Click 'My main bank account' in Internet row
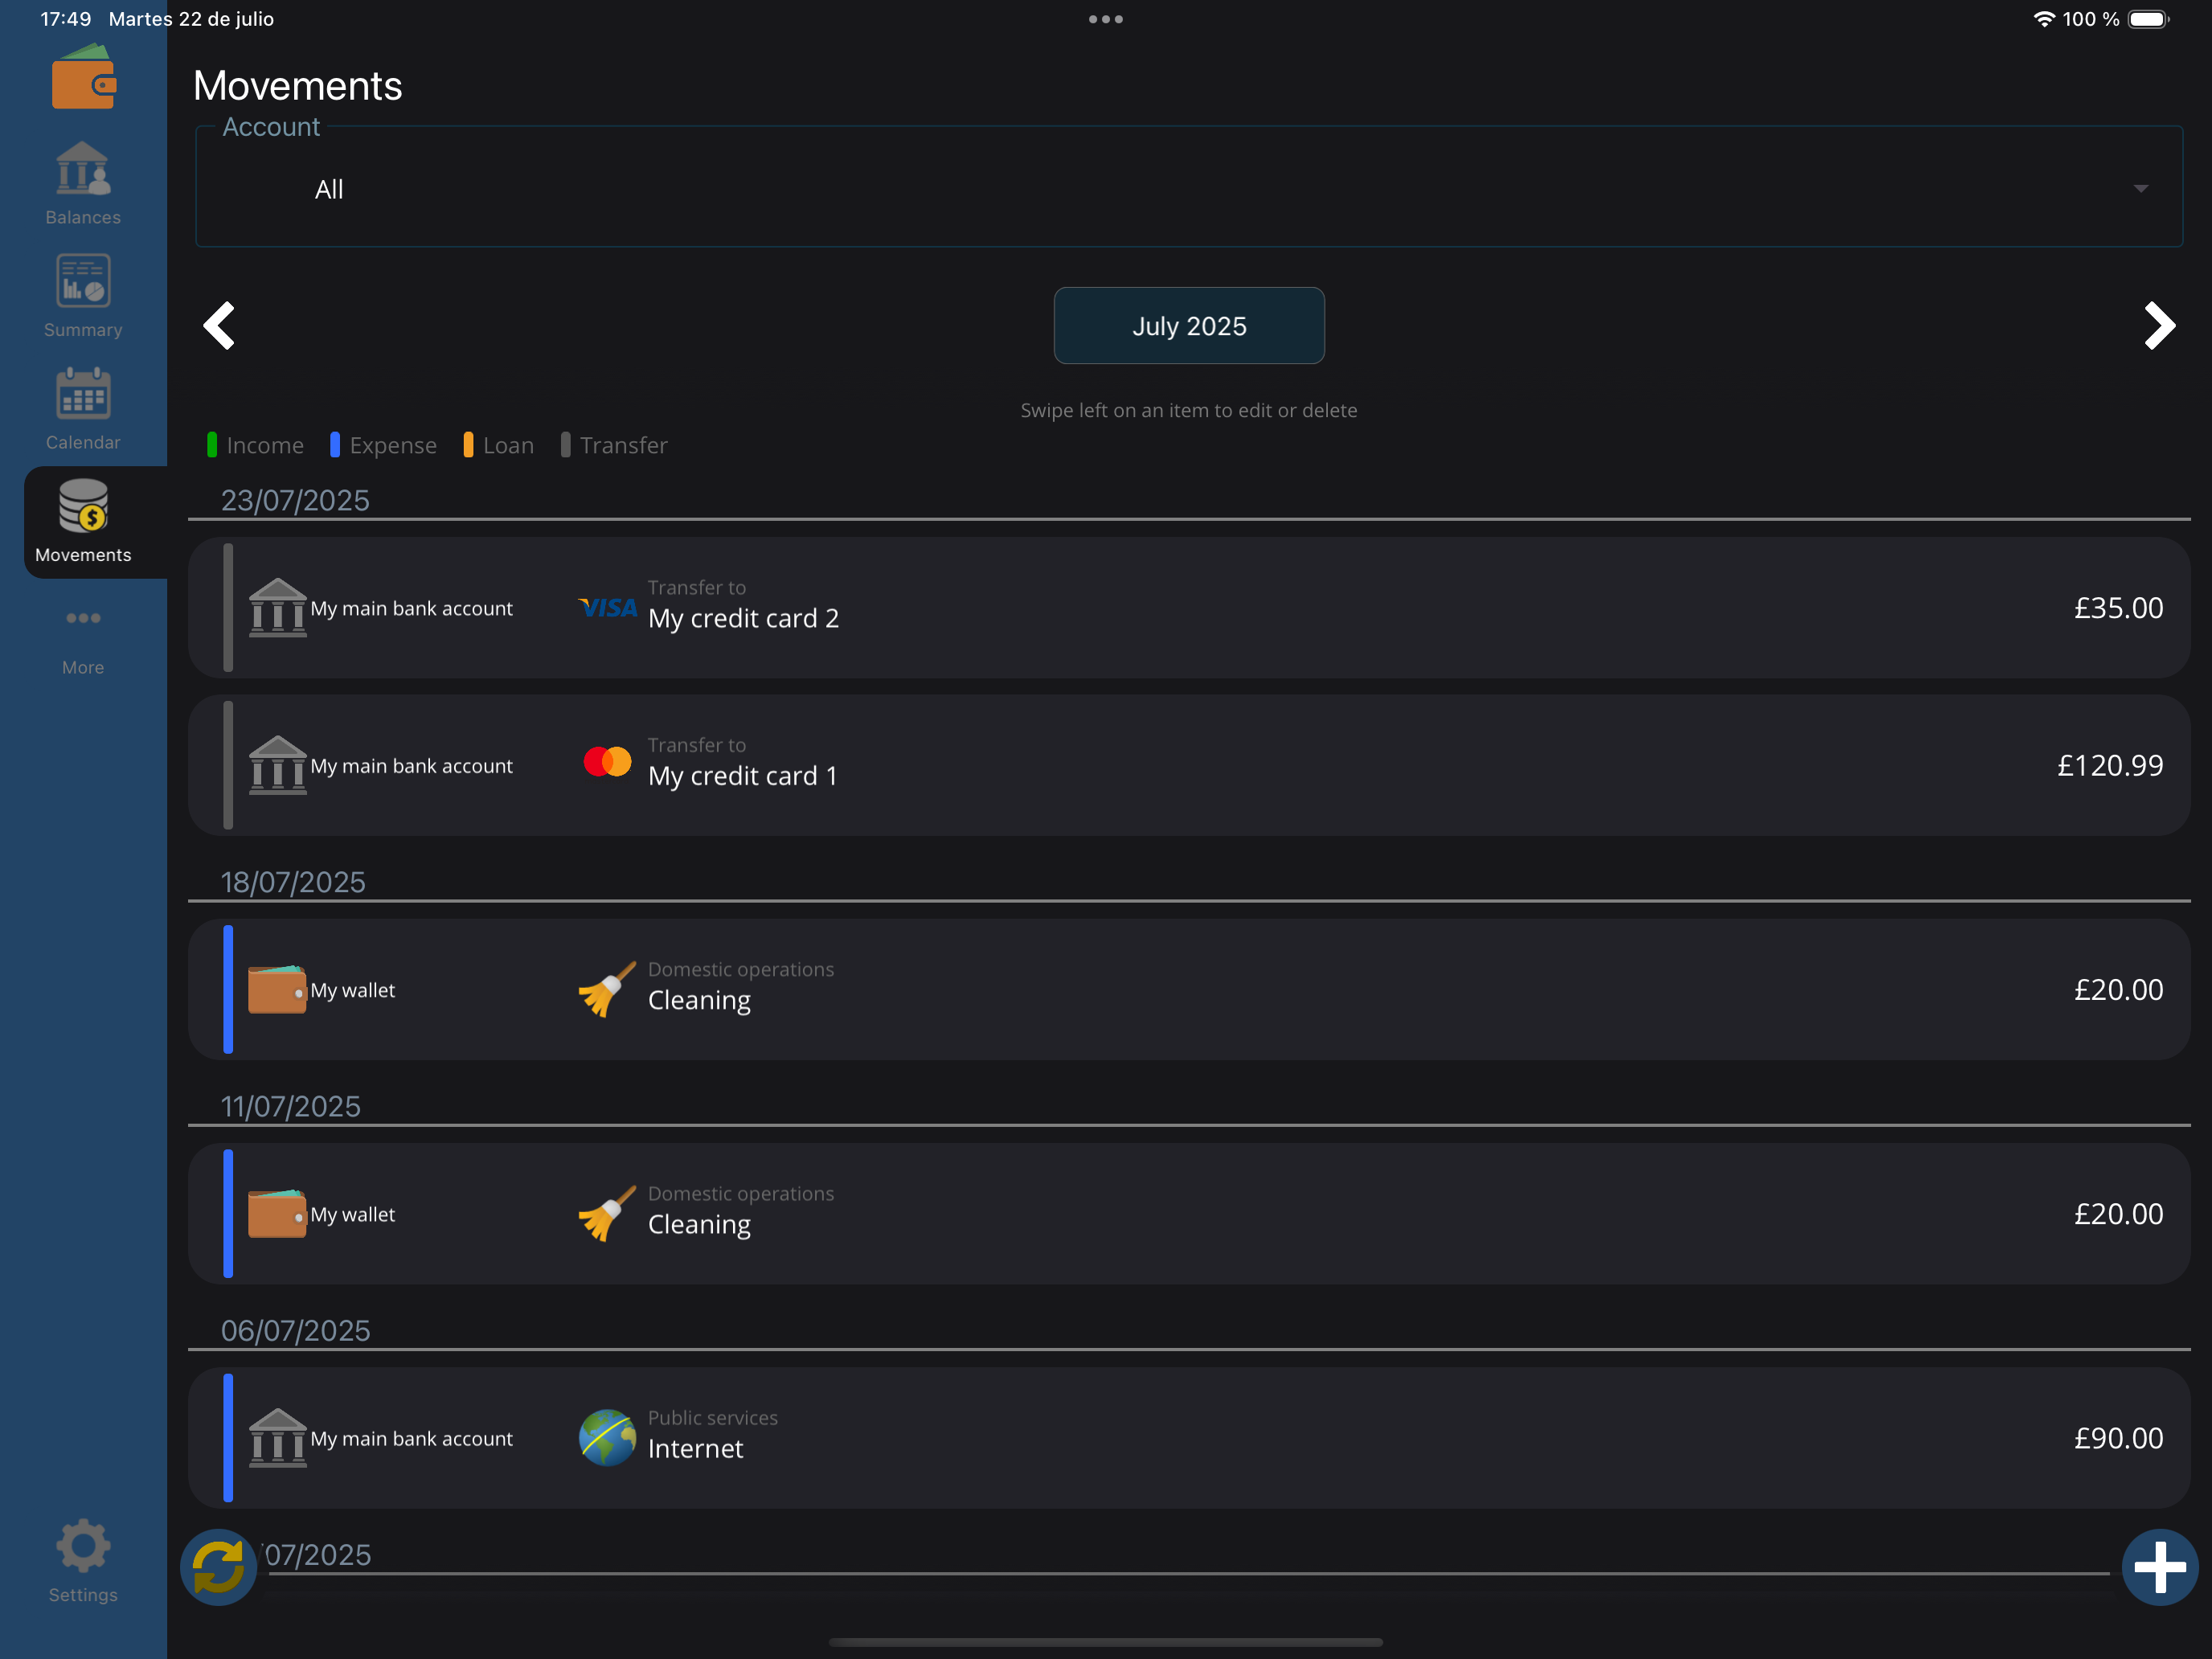2212x1659 pixels. pos(411,1438)
